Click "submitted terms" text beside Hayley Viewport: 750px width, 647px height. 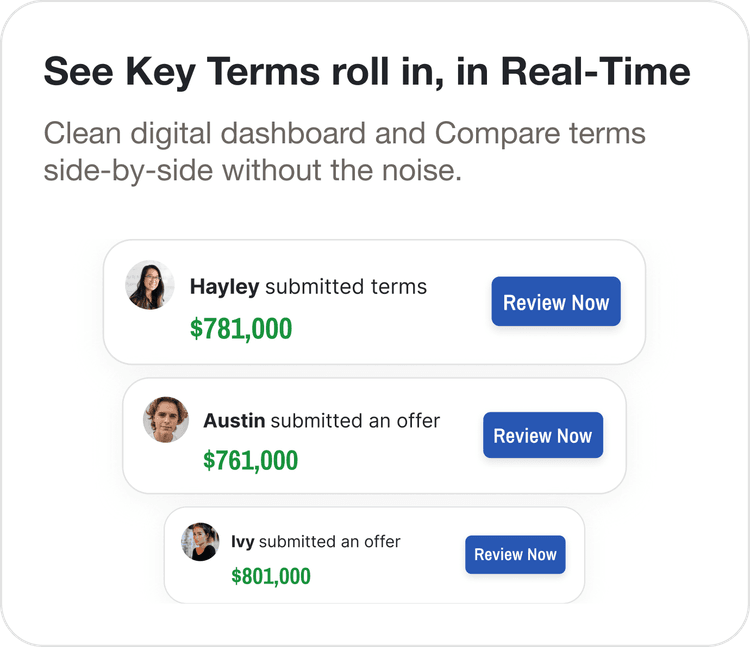[346, 287]
